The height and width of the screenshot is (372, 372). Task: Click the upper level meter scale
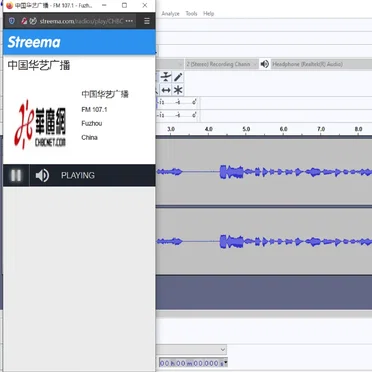[177, 103]
